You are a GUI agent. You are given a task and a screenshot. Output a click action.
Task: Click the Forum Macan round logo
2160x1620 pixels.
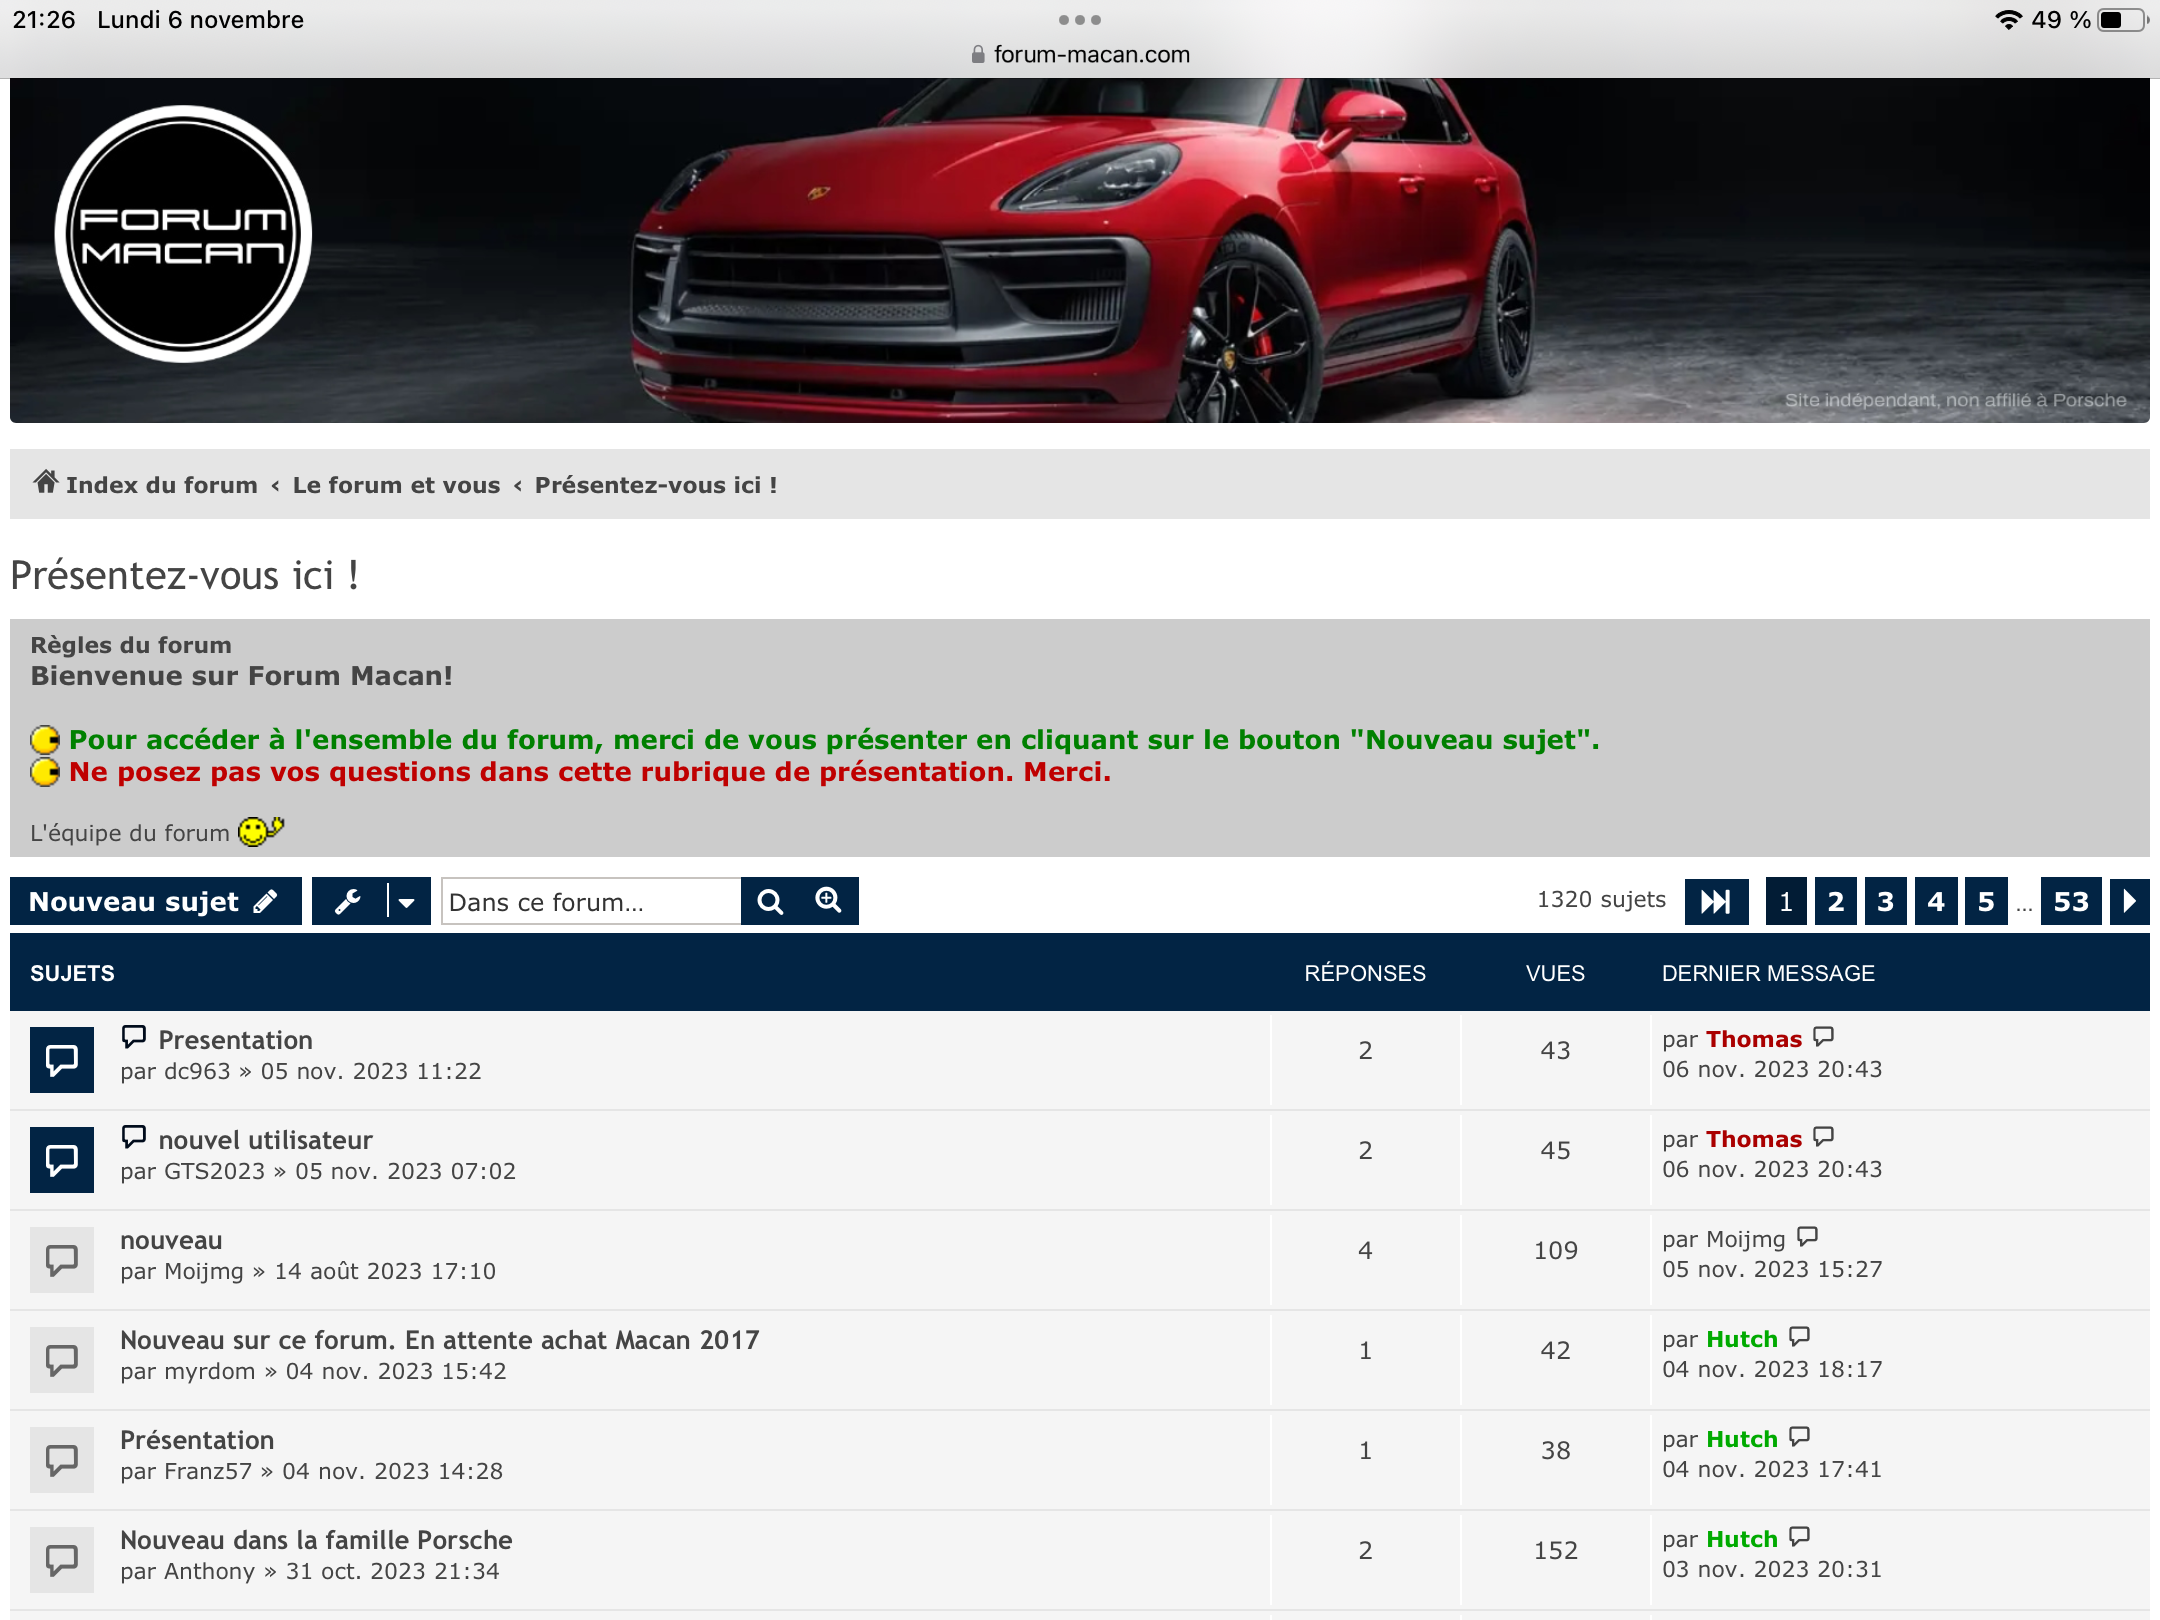pyautogui.click(x=183, y=234)
